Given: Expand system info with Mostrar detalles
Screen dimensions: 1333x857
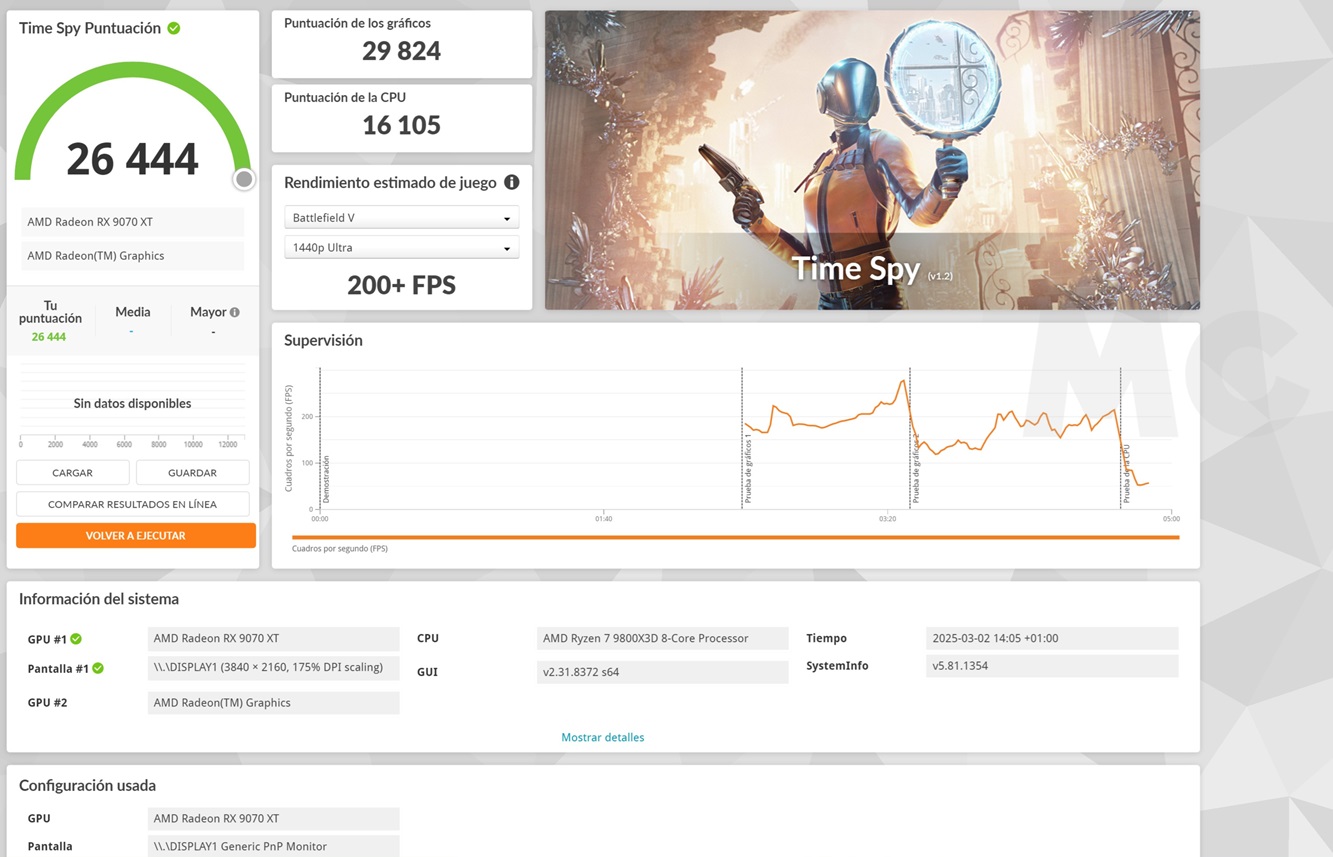Looking at the screenshot, I should click(x=602, y=737).
